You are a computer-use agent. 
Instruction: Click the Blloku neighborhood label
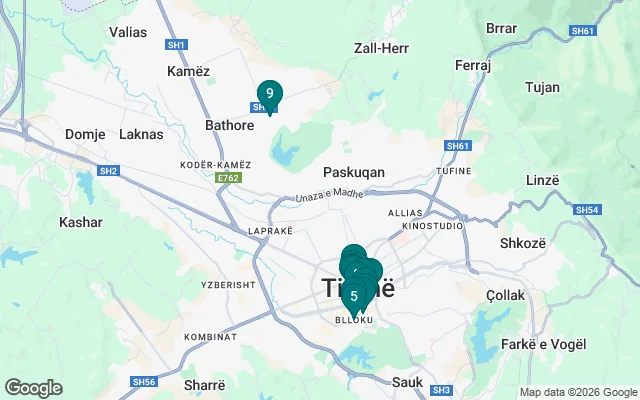(x=354, y=320)
